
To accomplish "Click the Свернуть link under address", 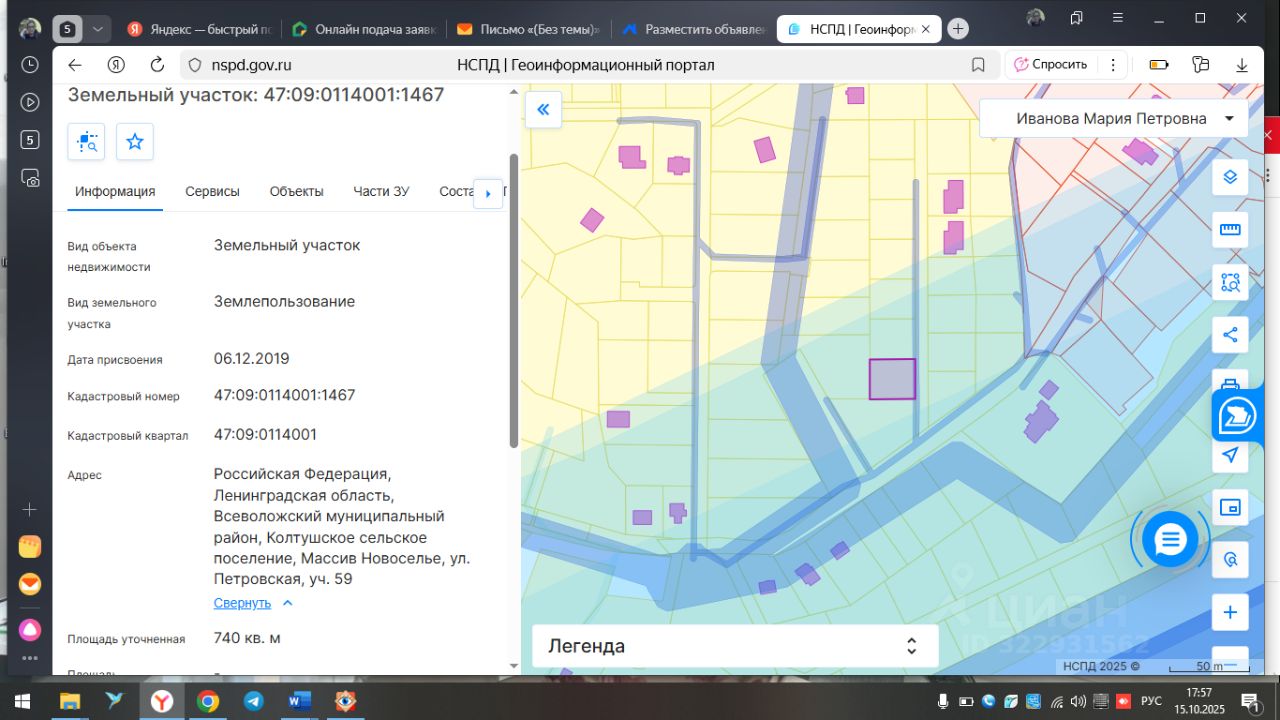I will click(x=242, y=603).
